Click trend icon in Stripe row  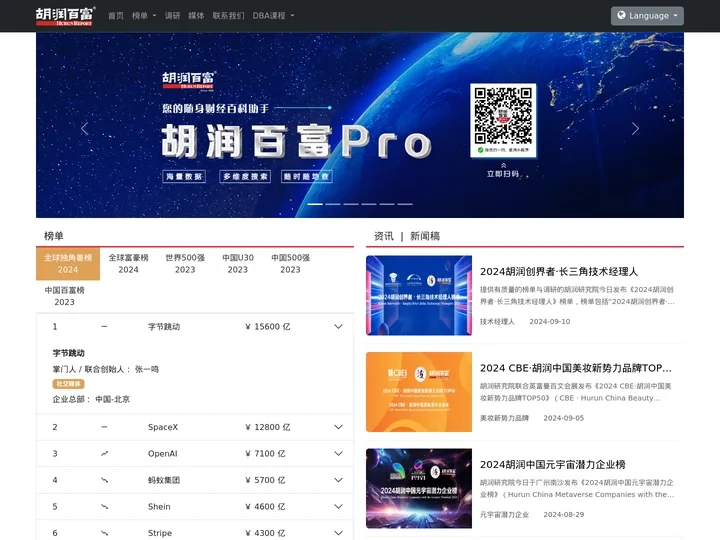point(104,533)
